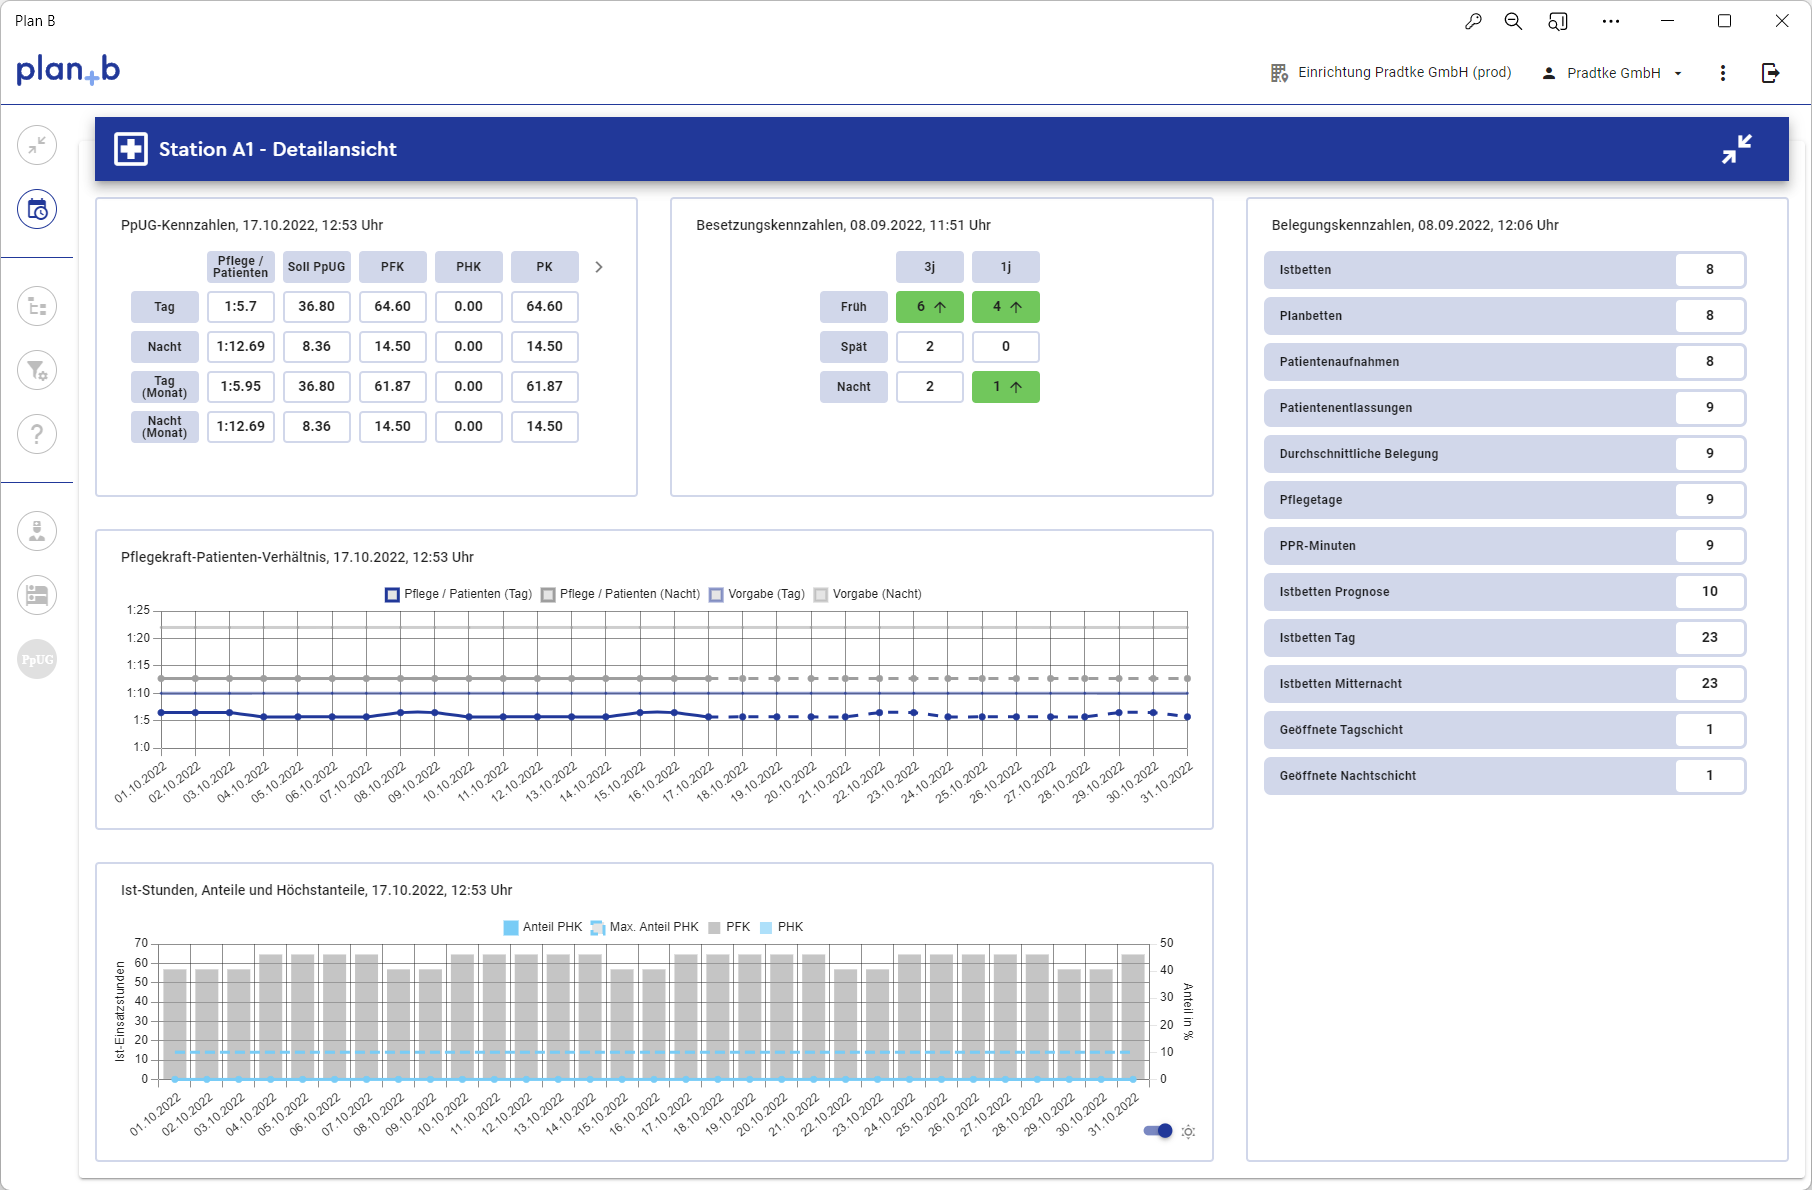Click the Spät shift label

point(854,347)
